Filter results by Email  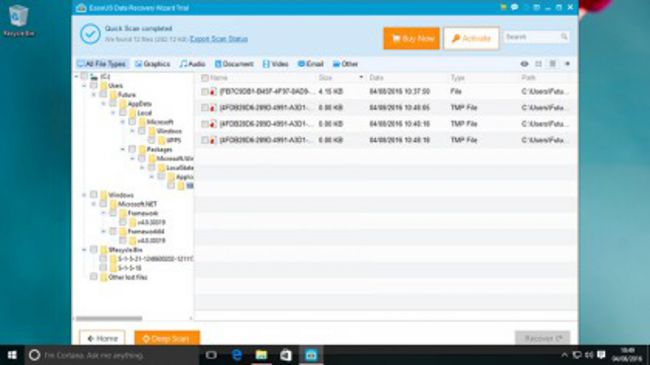point(310,64)
